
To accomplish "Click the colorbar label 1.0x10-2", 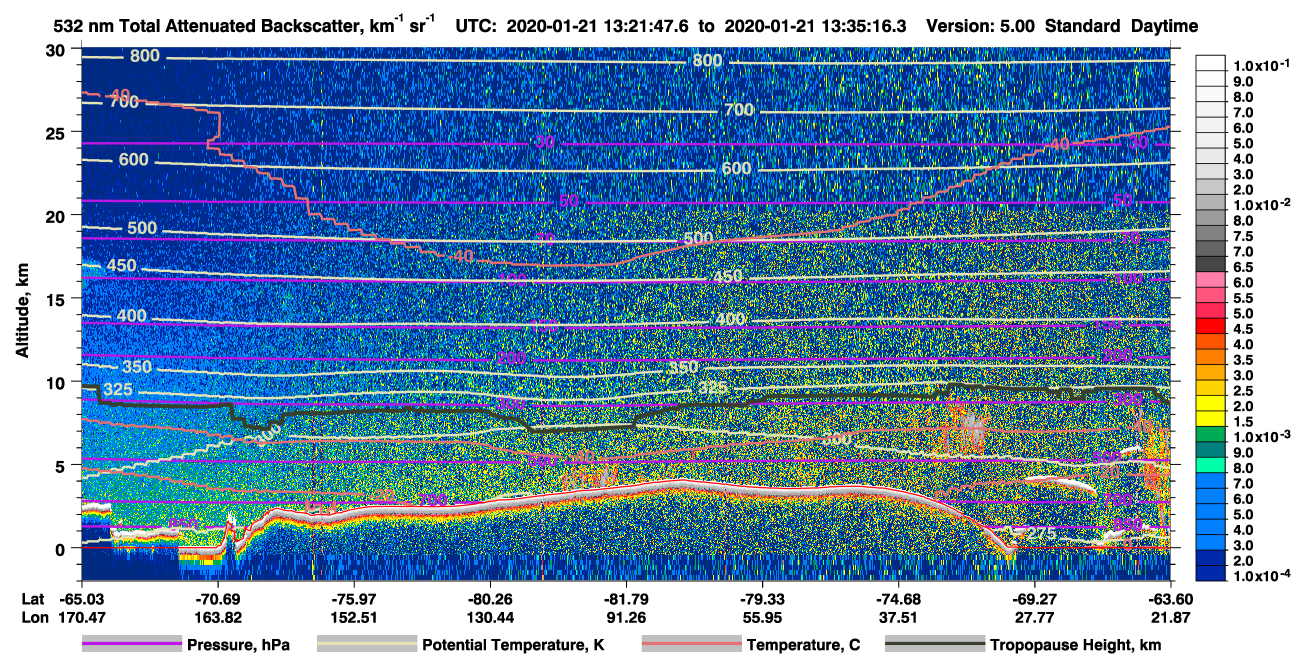I will point(1262,204).
